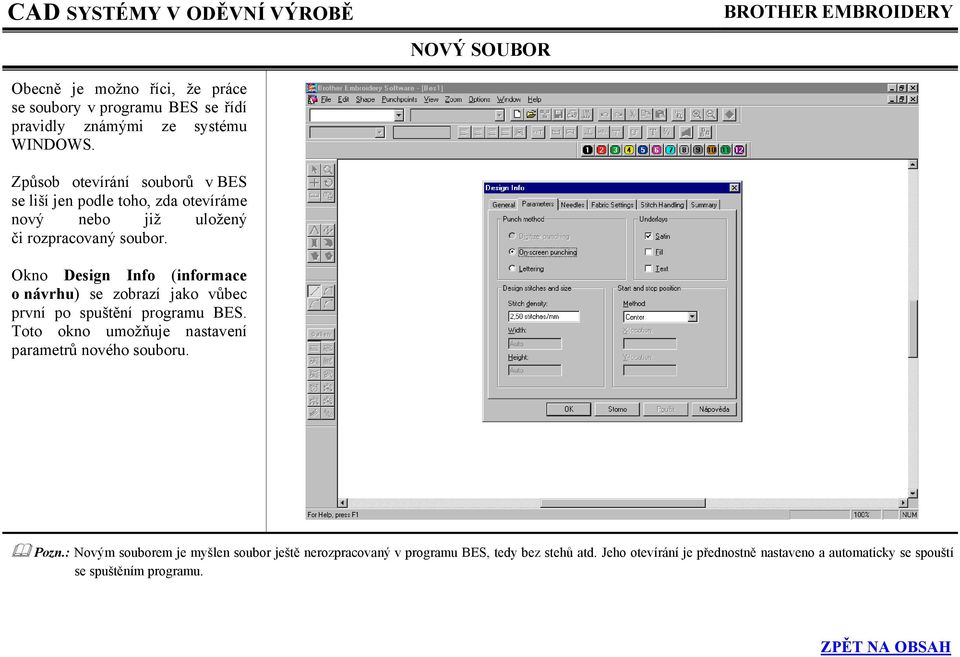This screenshot has height=657, width=960.
Task: Click the Save floppy disk icon
Action: click(x=558, y=115)
